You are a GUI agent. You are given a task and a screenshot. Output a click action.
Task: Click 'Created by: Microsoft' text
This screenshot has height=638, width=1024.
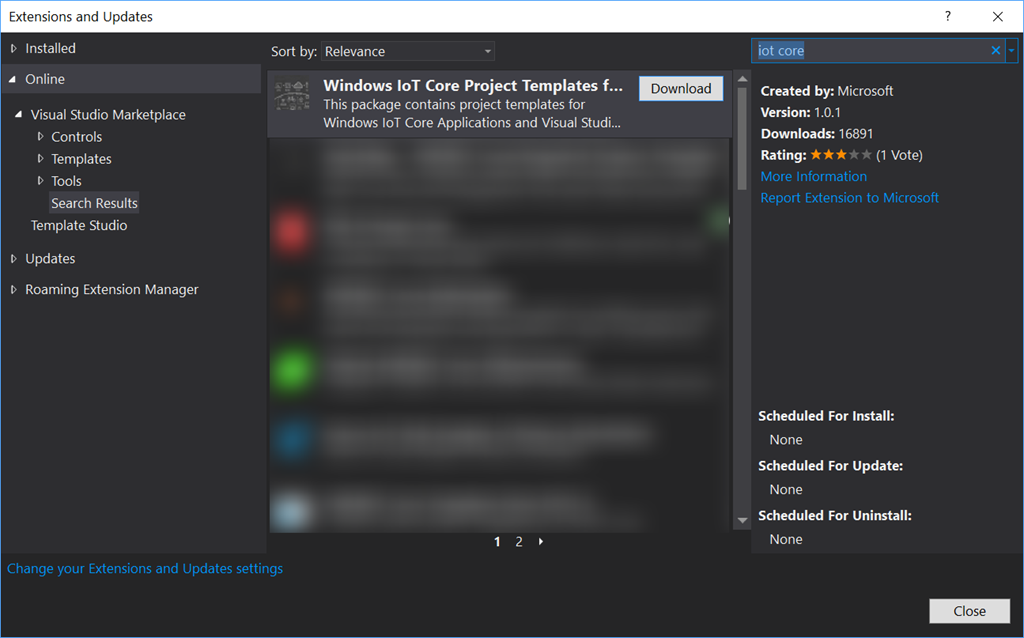click(827, 91)
